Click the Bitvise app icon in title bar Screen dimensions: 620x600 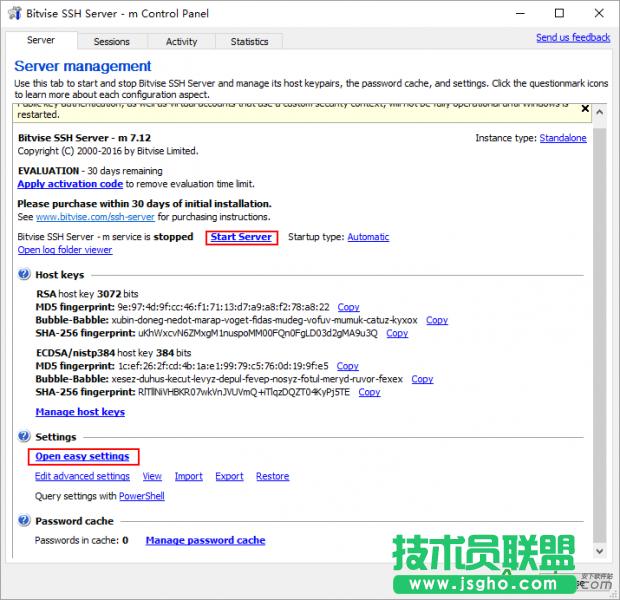tap(15, 13)
